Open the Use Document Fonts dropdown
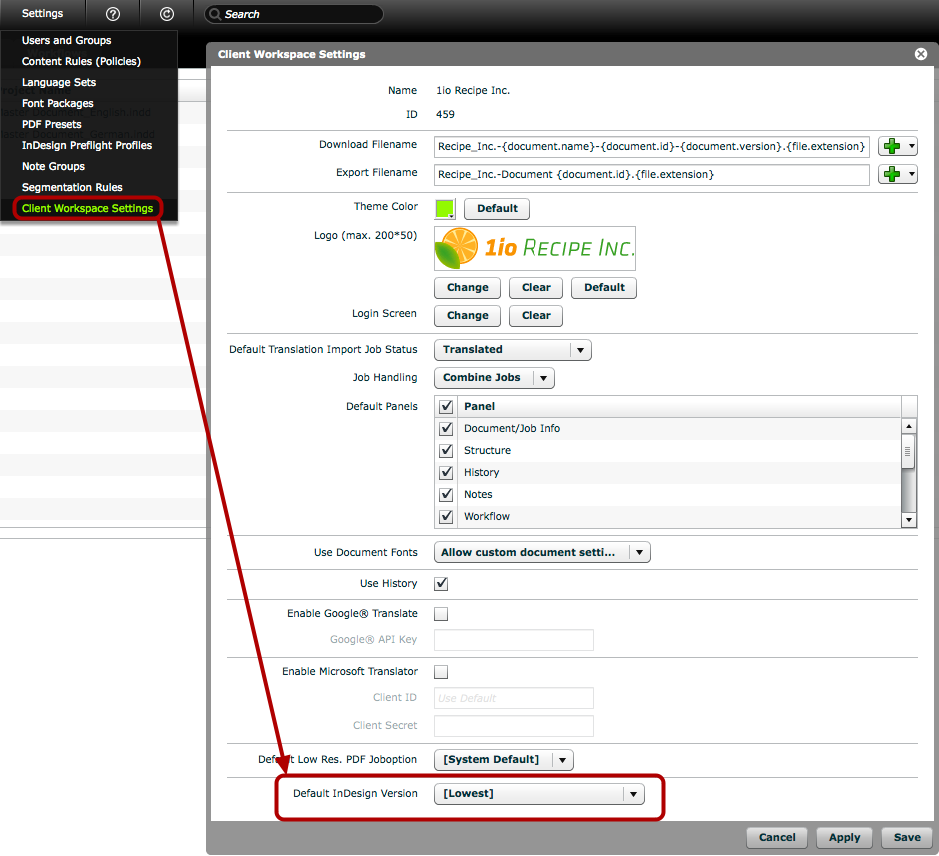Image resolution: width=939 pixels, height=856 pixels. tap(542, 552)
